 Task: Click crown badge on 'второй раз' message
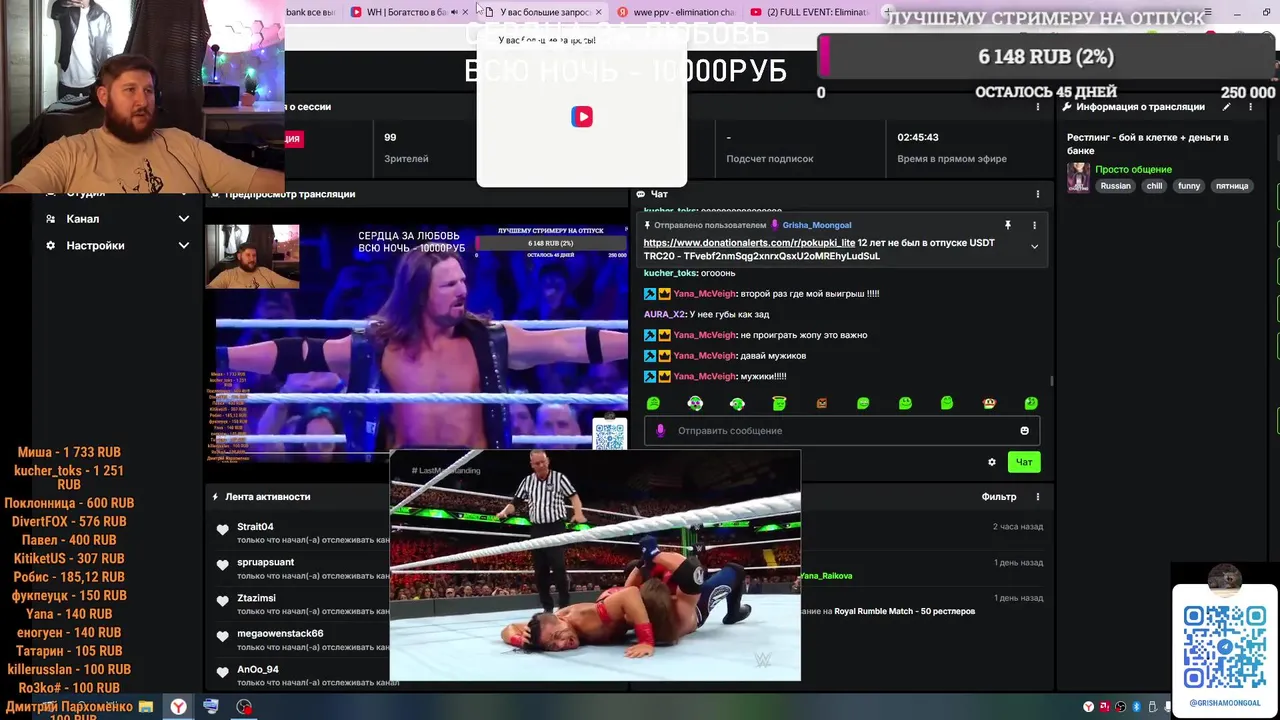click(664, 294)
